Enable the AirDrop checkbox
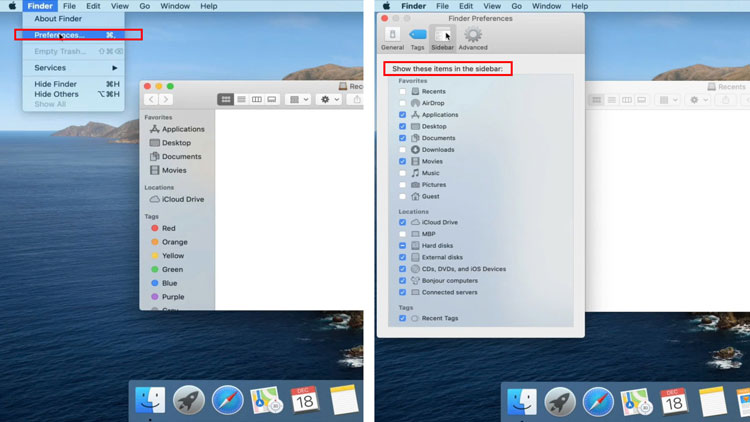The height and width of the screenshot is (422, 750). click(402, 103)
